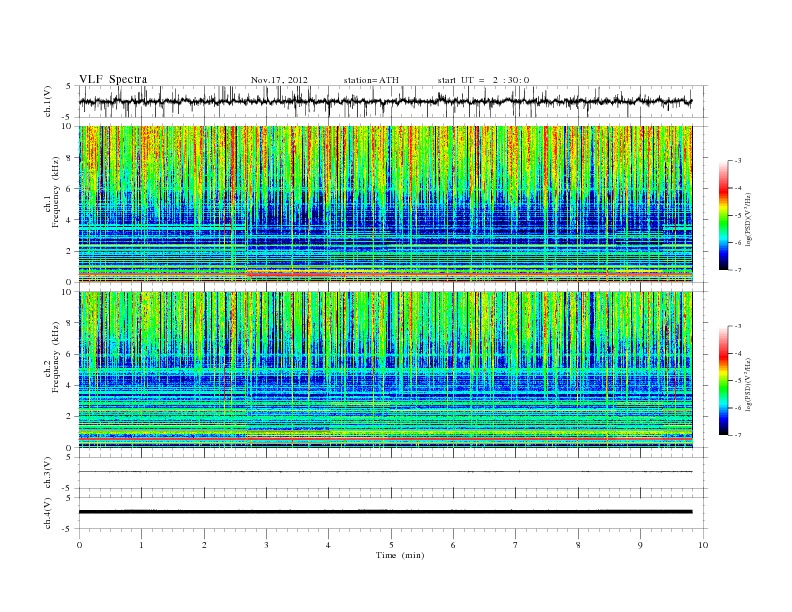The width and height of the screenshot is (792, 612).
Task: Click the 'VLF Spectra' title text
Action: coord(113,79)
